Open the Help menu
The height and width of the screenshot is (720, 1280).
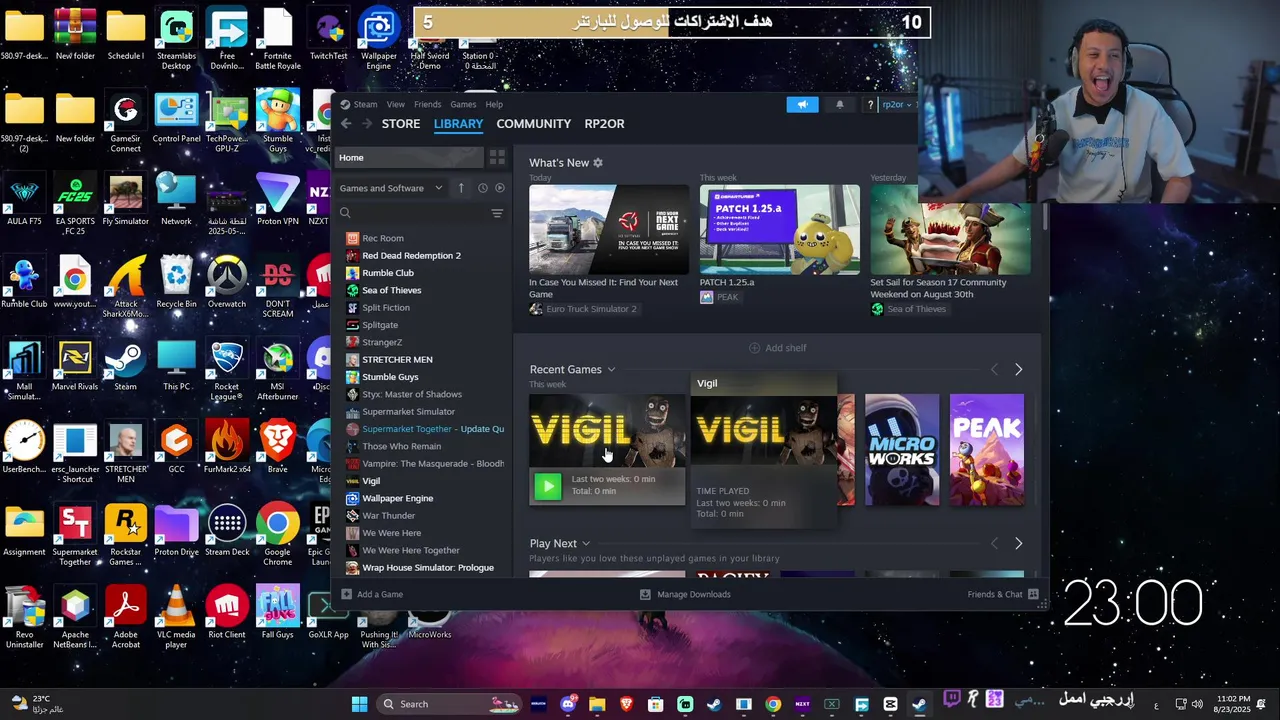(x=494, y=104)
